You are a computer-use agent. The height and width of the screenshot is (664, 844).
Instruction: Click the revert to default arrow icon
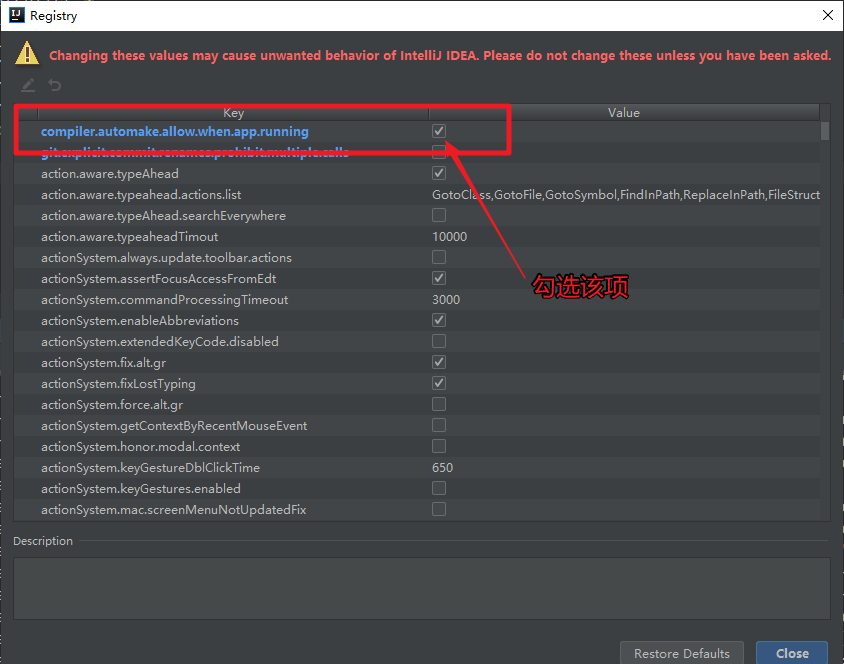pyautogui.click(x=55, y=85)
